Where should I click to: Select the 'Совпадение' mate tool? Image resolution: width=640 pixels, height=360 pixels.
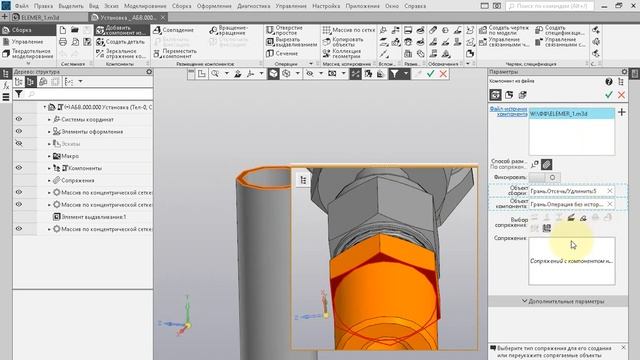(x=174, y=30)
